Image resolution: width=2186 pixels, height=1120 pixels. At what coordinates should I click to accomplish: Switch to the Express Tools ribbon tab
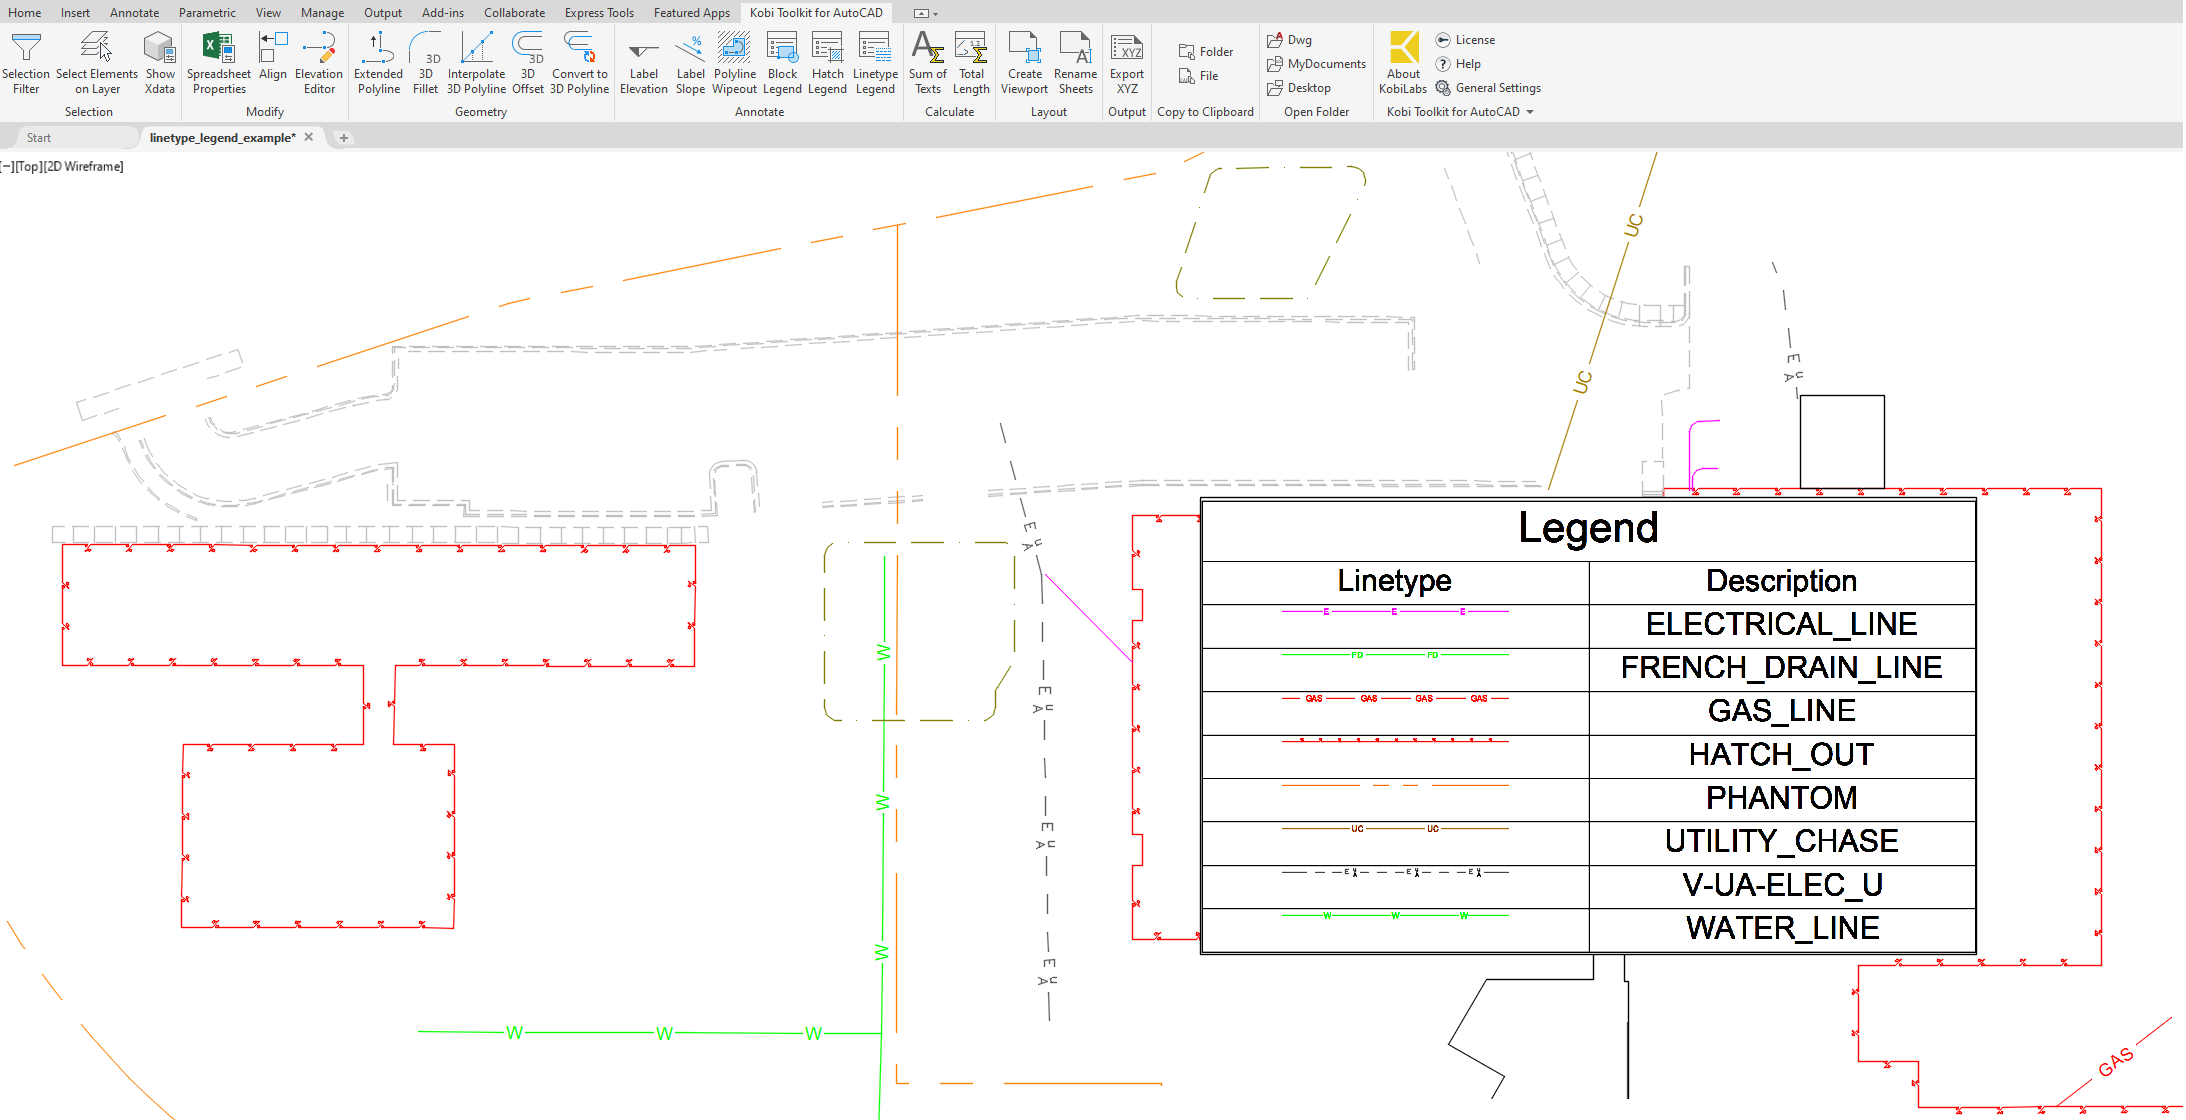click(599, 13)
